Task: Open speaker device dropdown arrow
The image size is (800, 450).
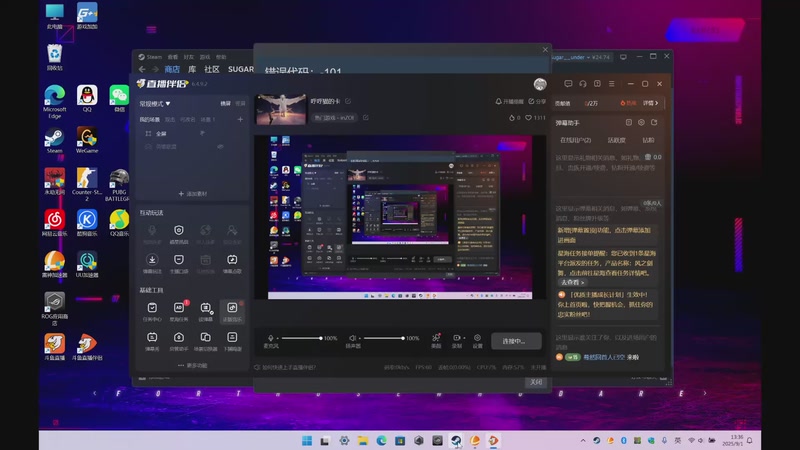Action: 359,338
